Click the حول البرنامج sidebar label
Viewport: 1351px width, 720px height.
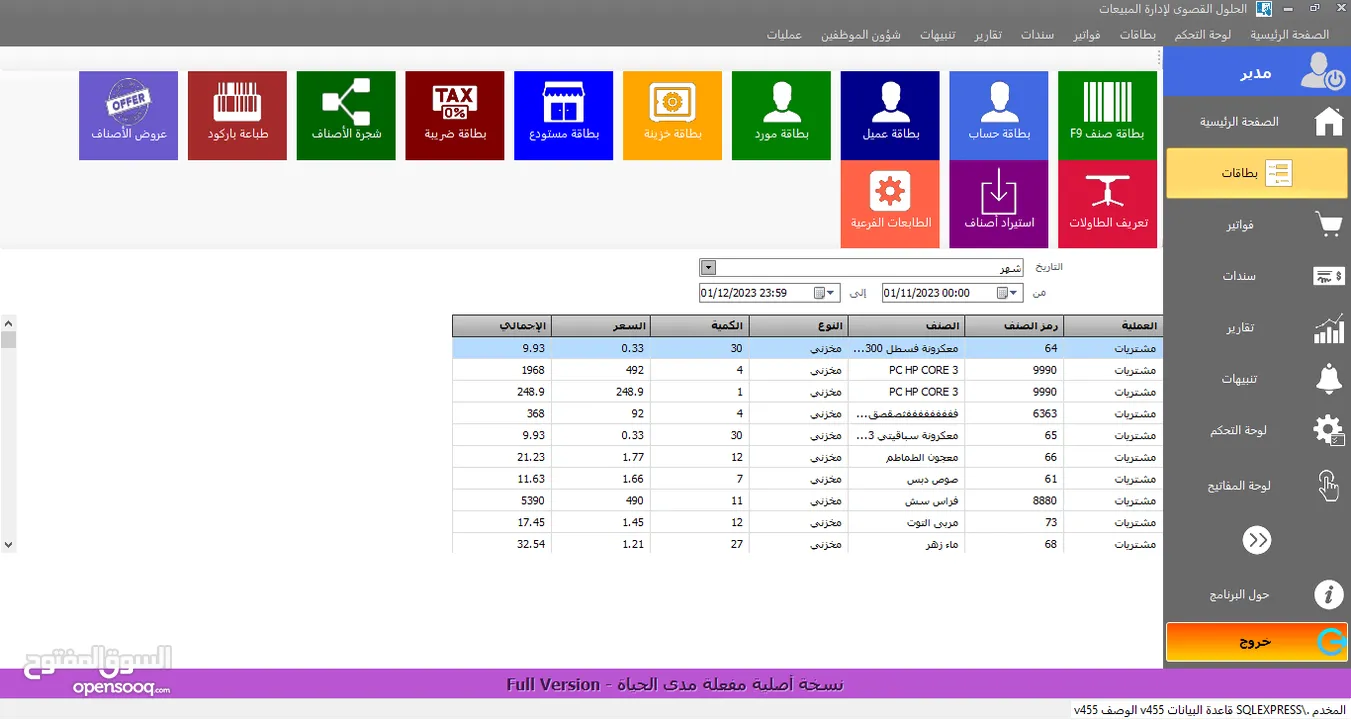point(1239,594)
